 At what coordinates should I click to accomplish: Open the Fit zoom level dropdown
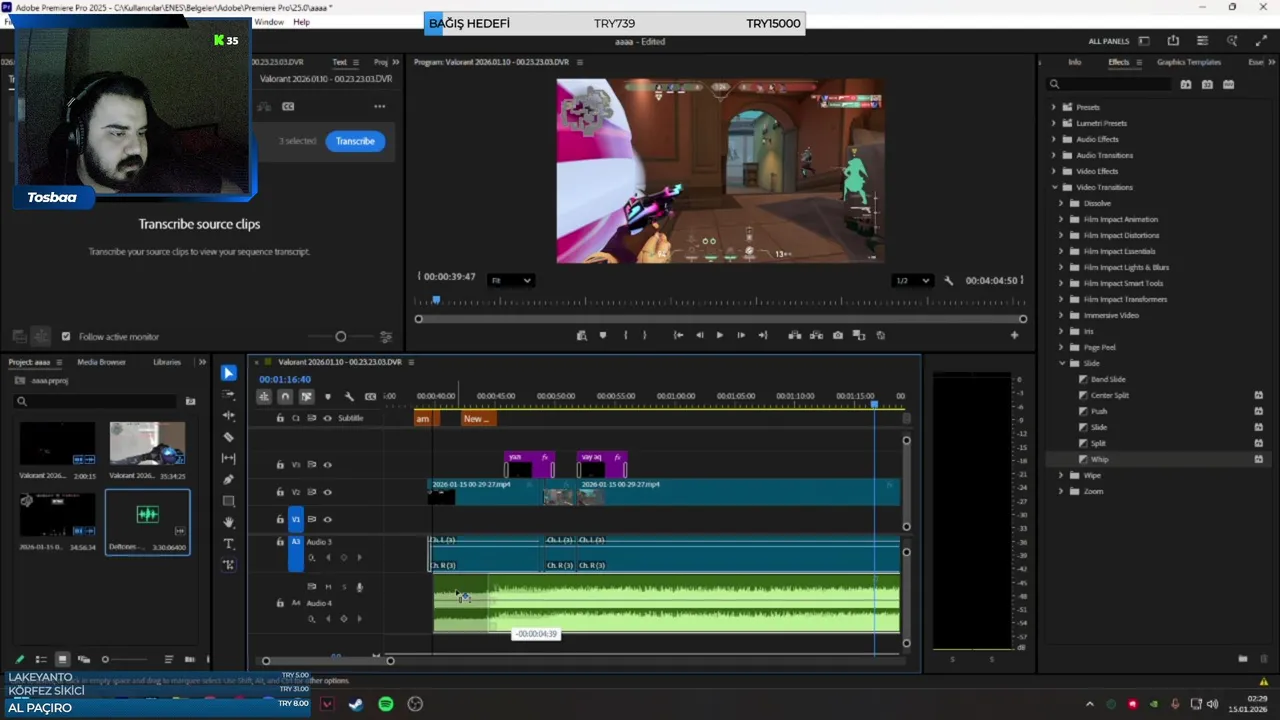point(510,281)
